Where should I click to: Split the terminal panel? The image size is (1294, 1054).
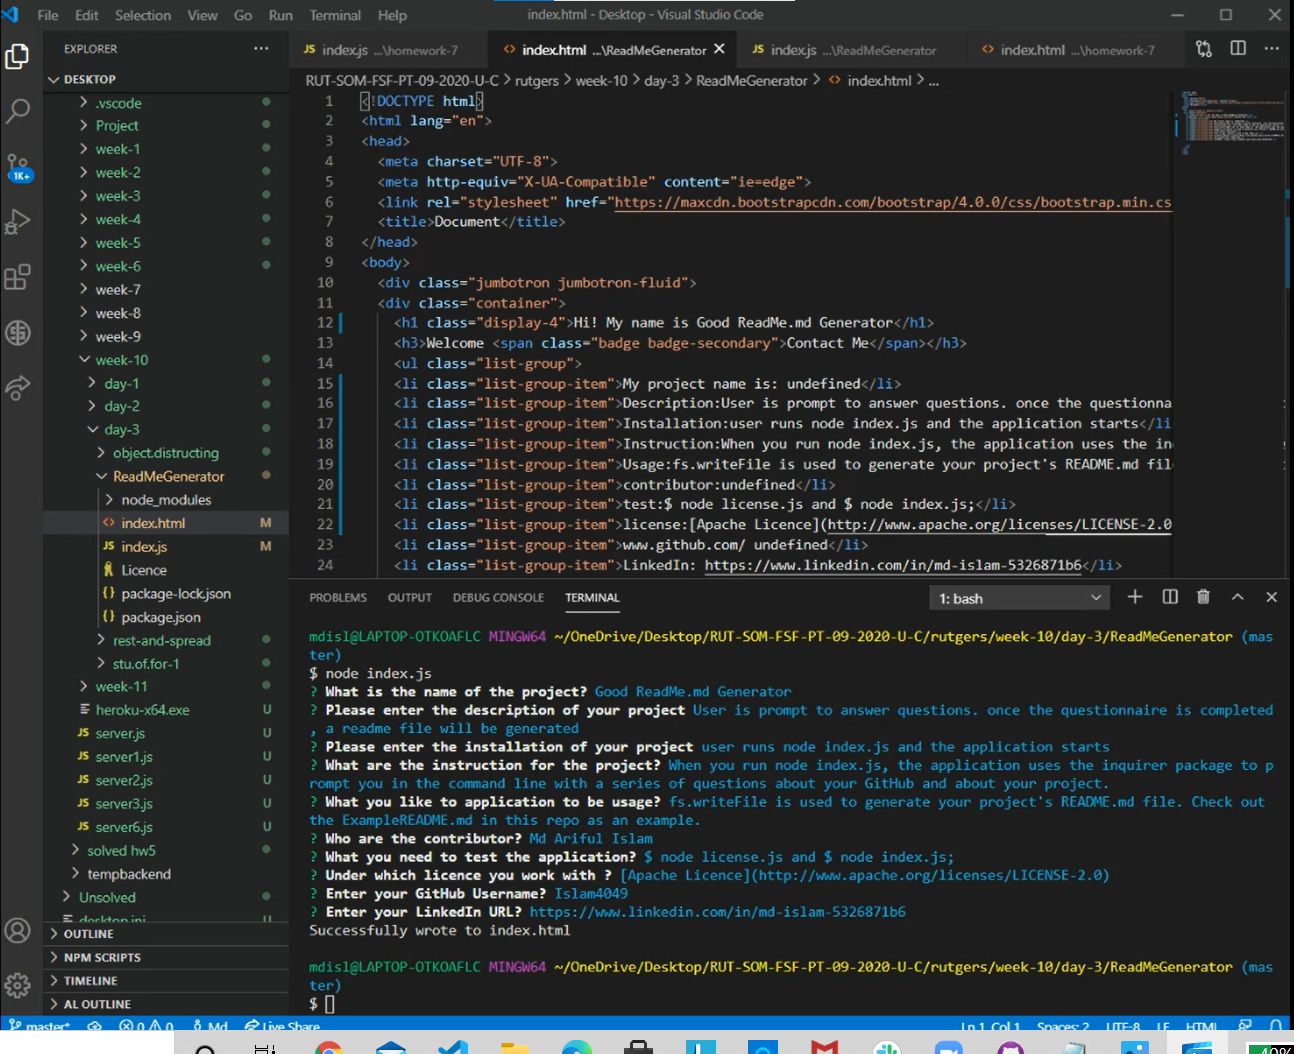click(1170, 597)
